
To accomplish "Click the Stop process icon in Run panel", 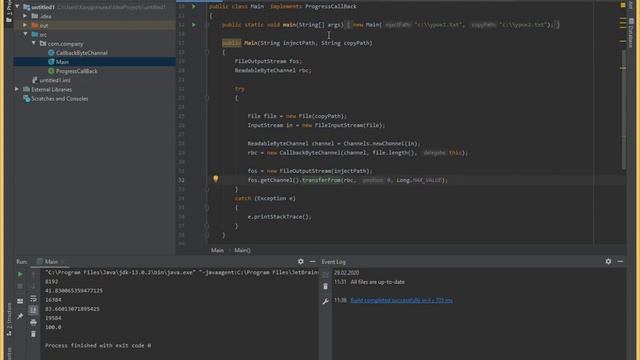I will point(20,286).
